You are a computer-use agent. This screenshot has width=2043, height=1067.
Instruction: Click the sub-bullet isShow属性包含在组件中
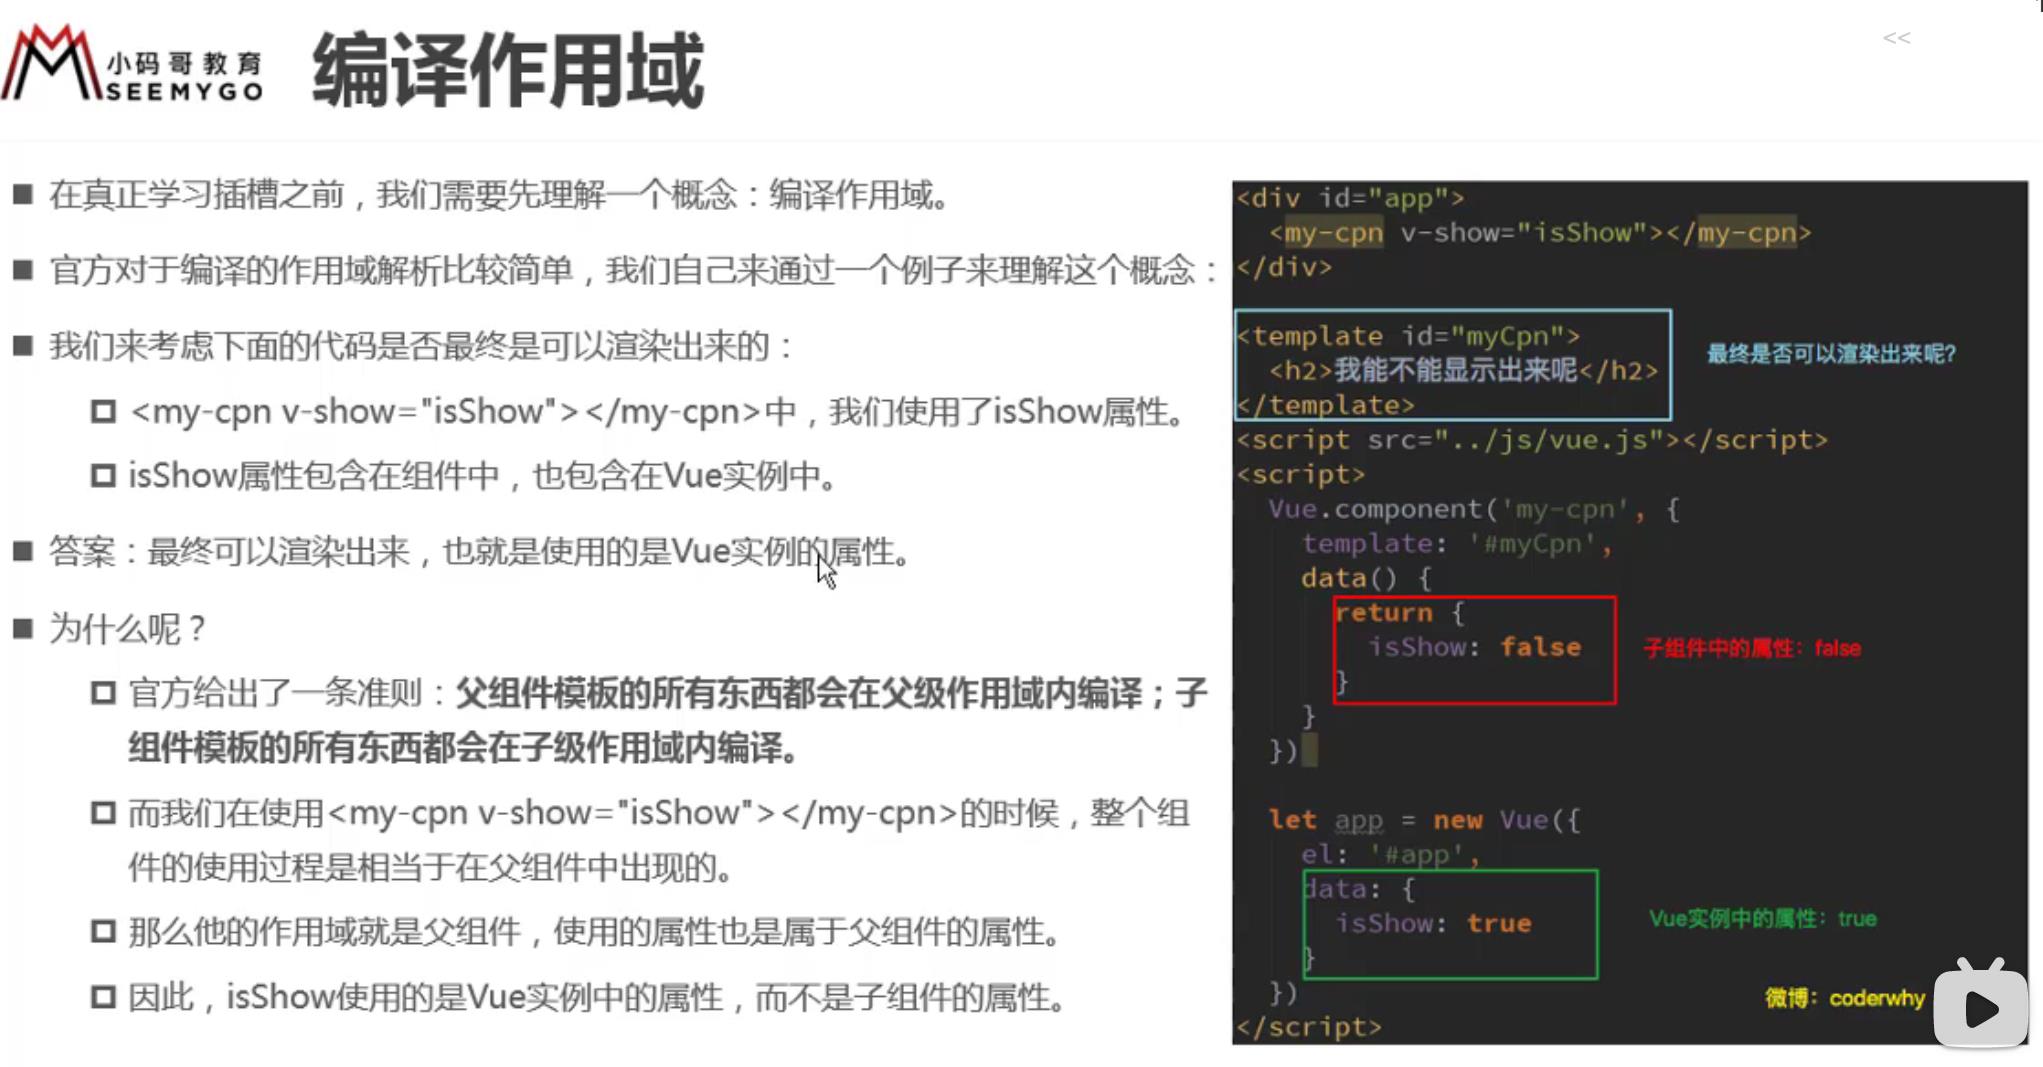coord(482,476)
